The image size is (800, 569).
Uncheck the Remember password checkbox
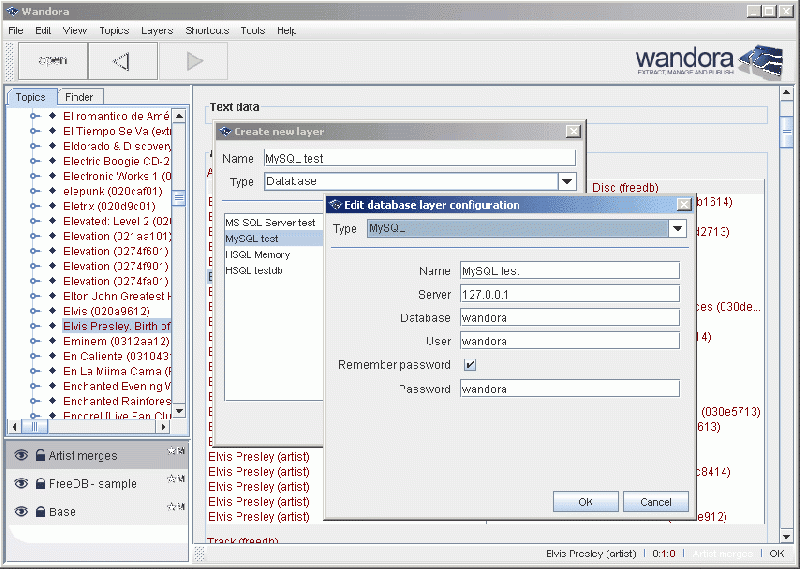click(470, 365)
